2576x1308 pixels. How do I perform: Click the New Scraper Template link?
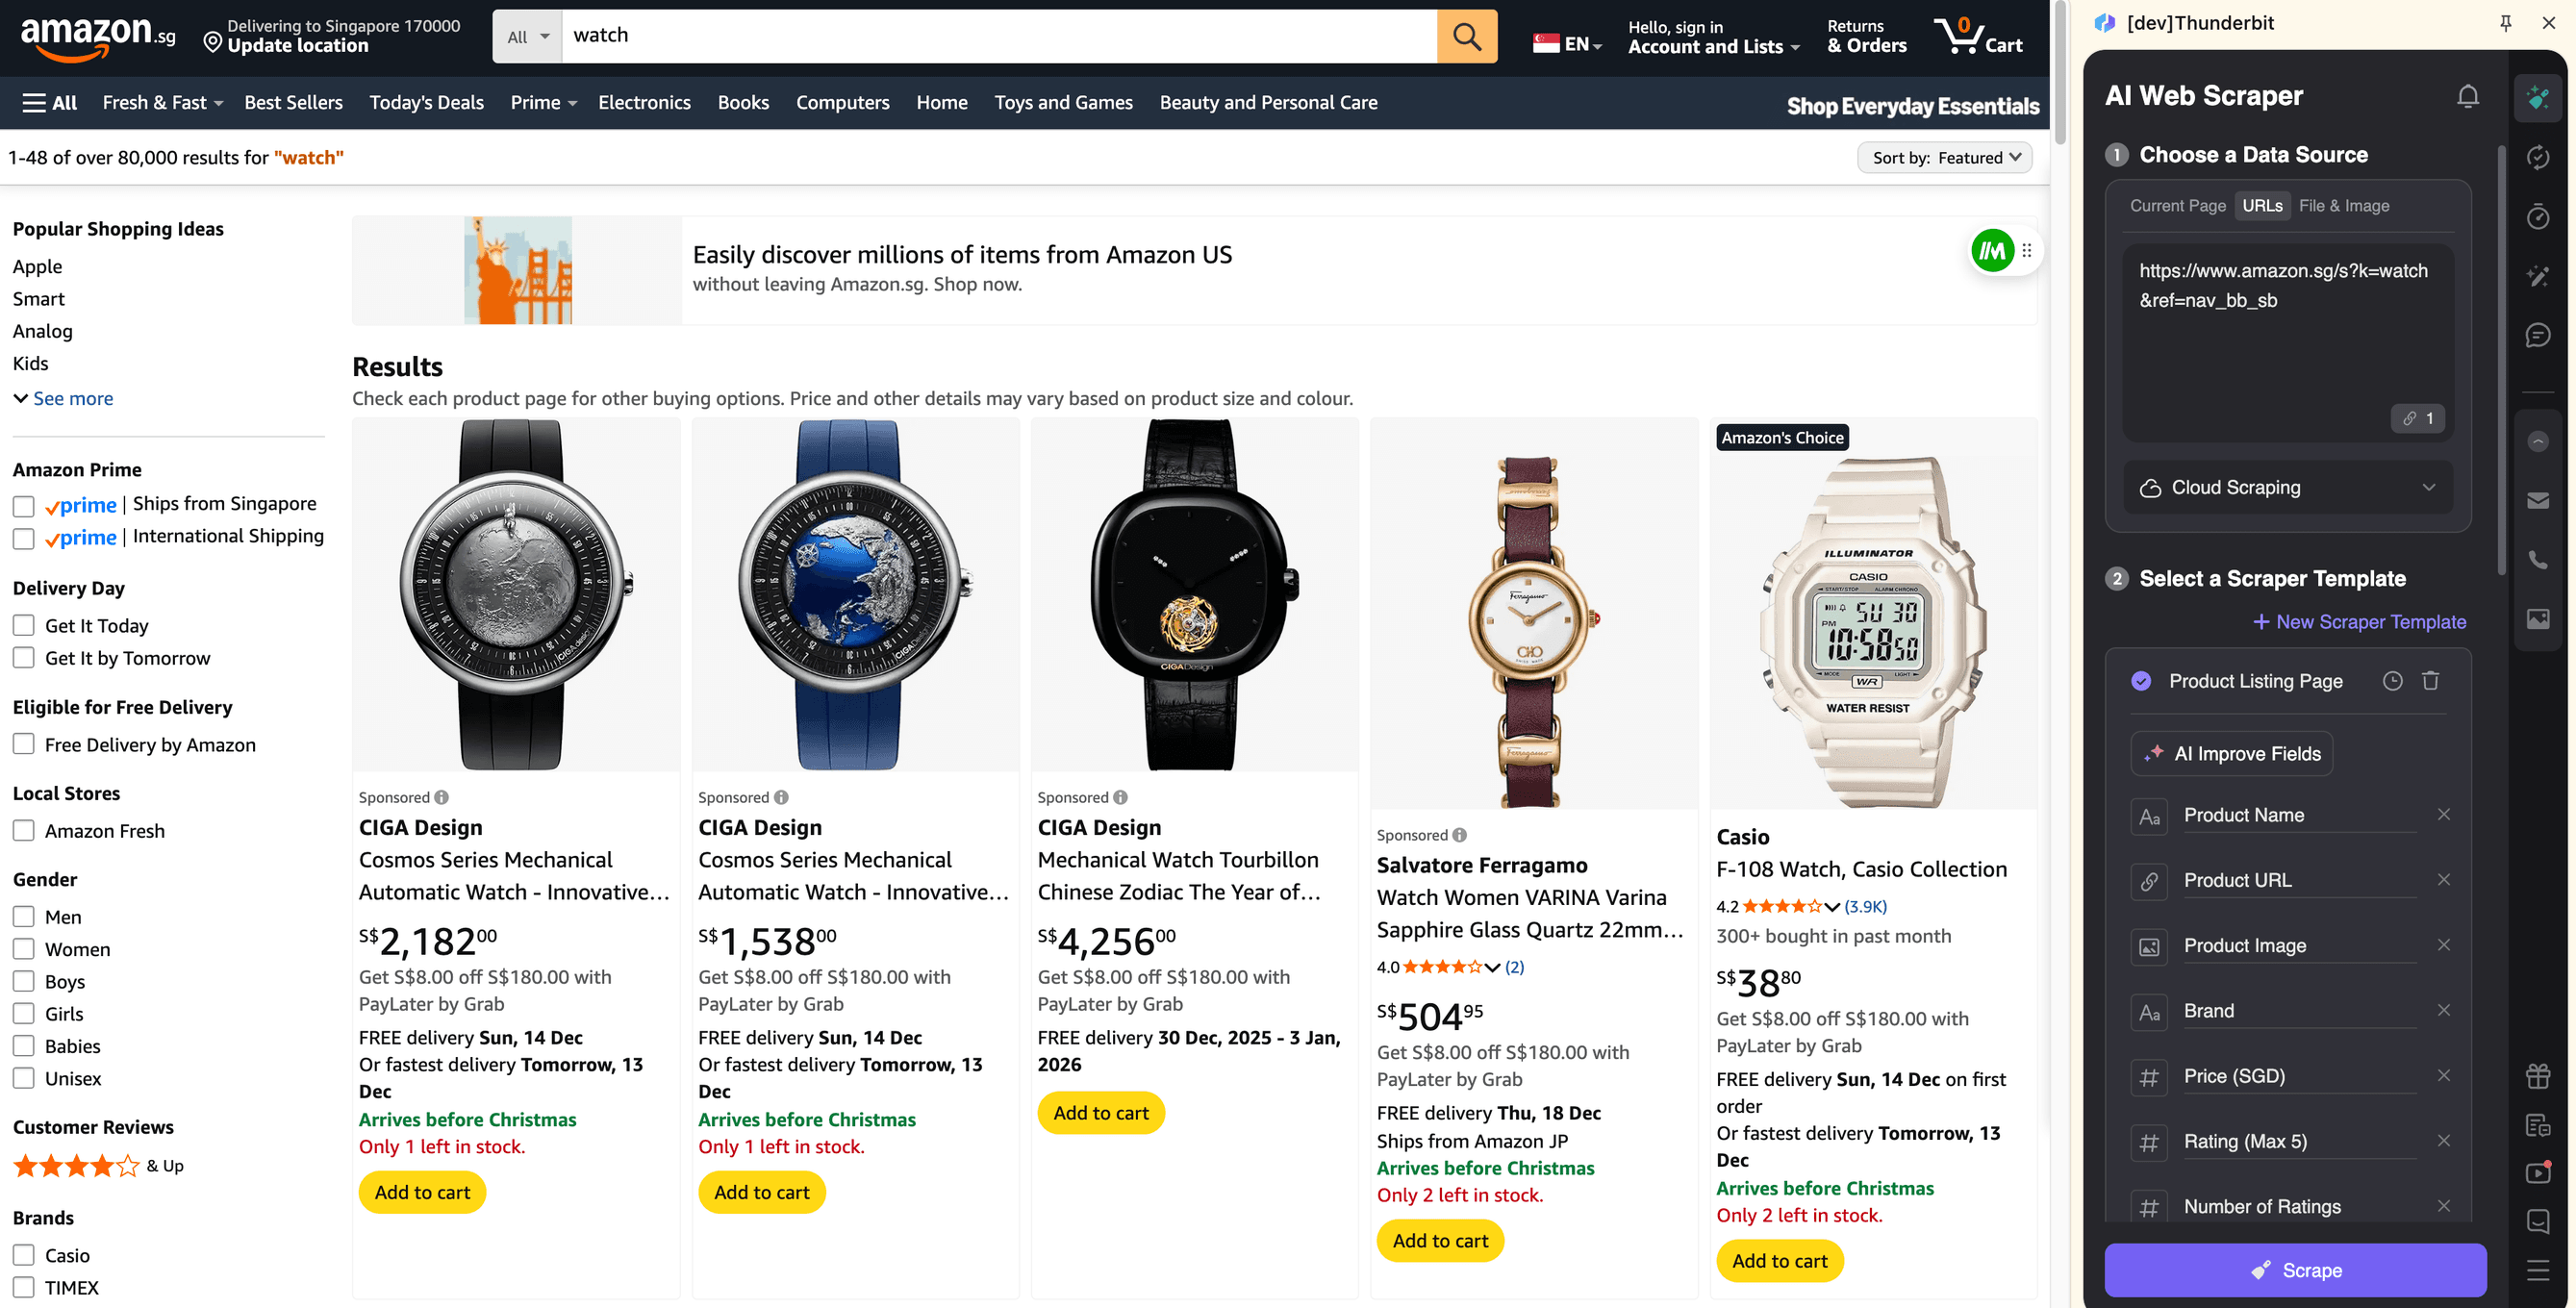tap(2358, 621)
